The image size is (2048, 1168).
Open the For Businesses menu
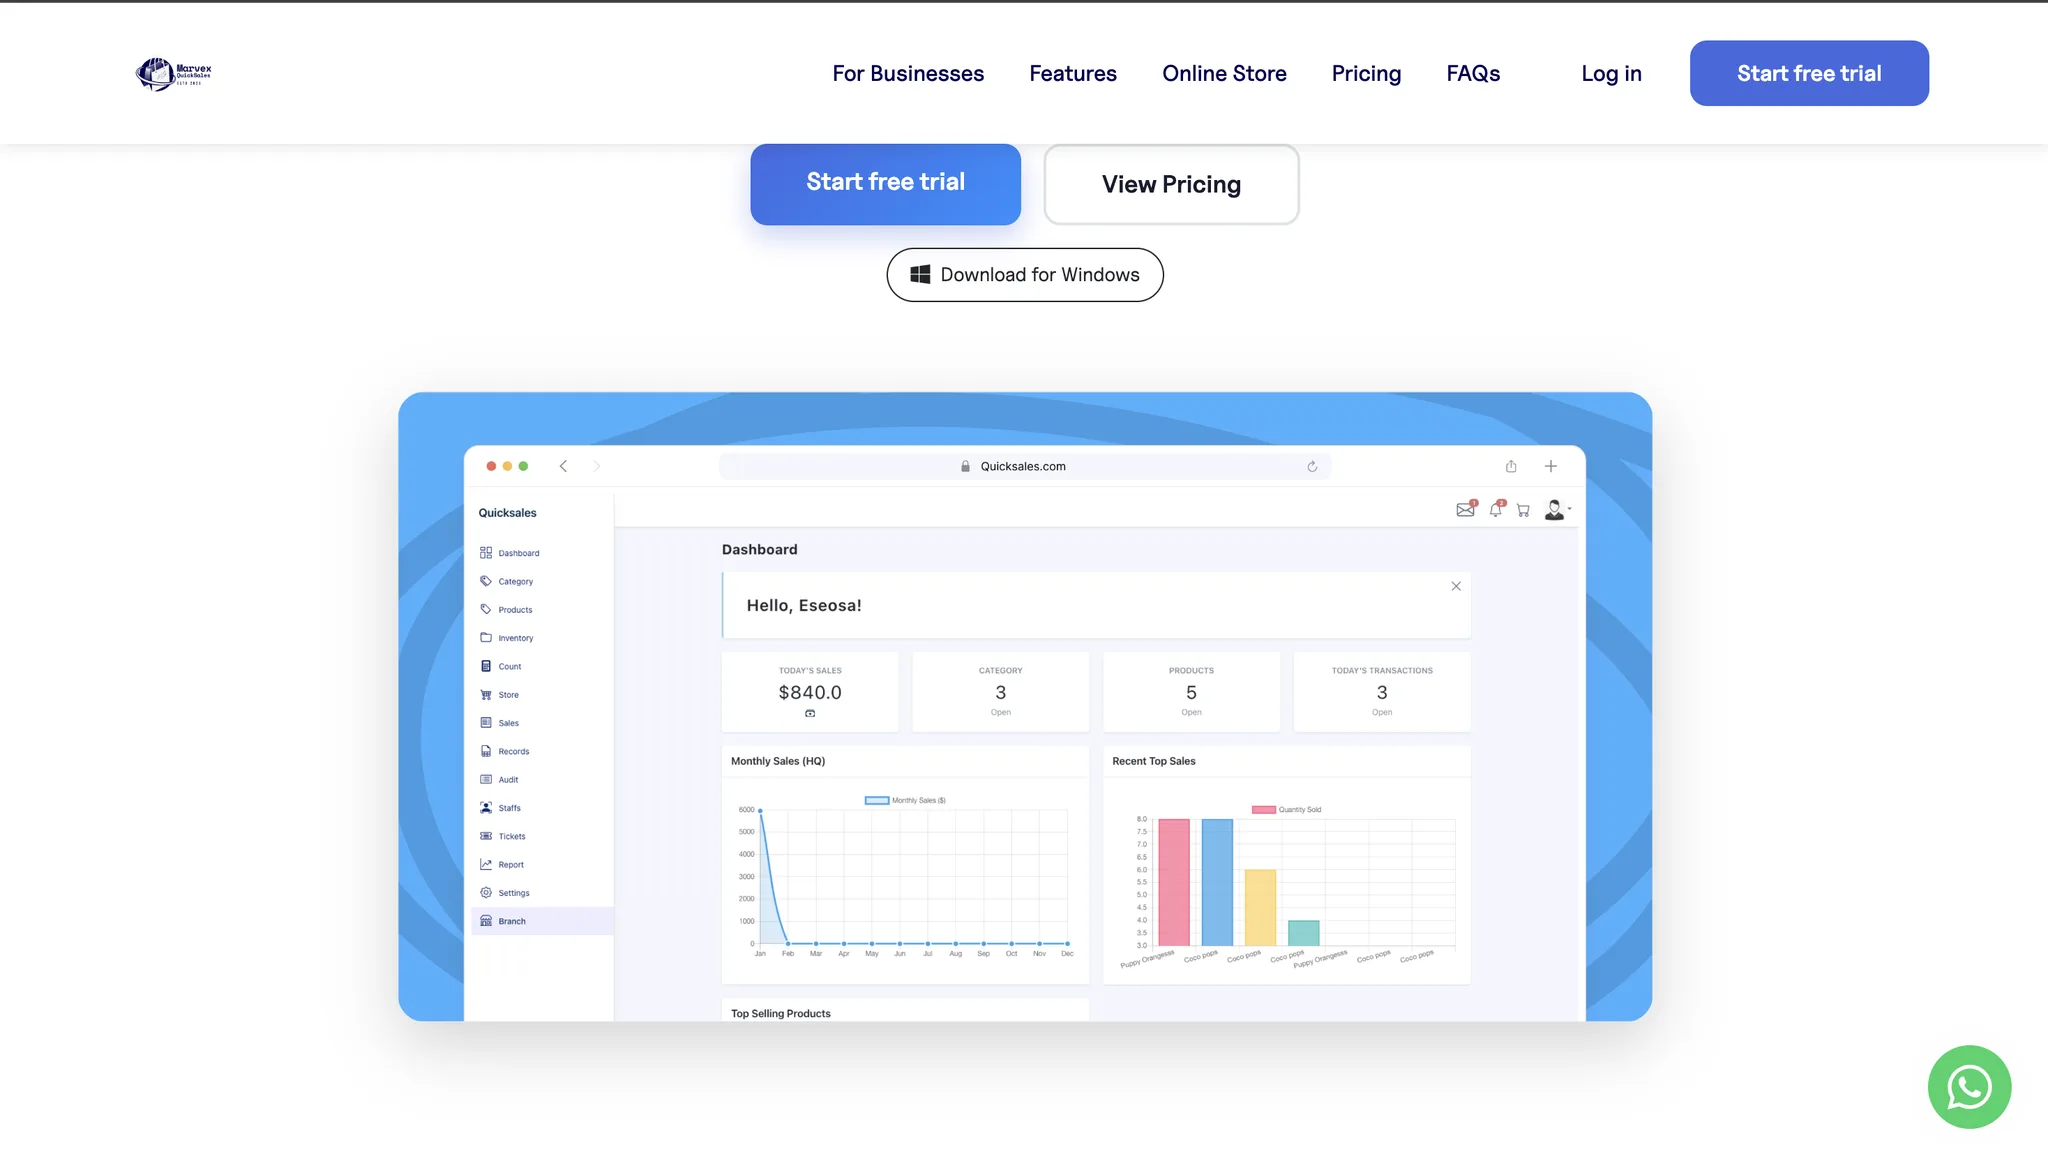(x=908, y=74)
